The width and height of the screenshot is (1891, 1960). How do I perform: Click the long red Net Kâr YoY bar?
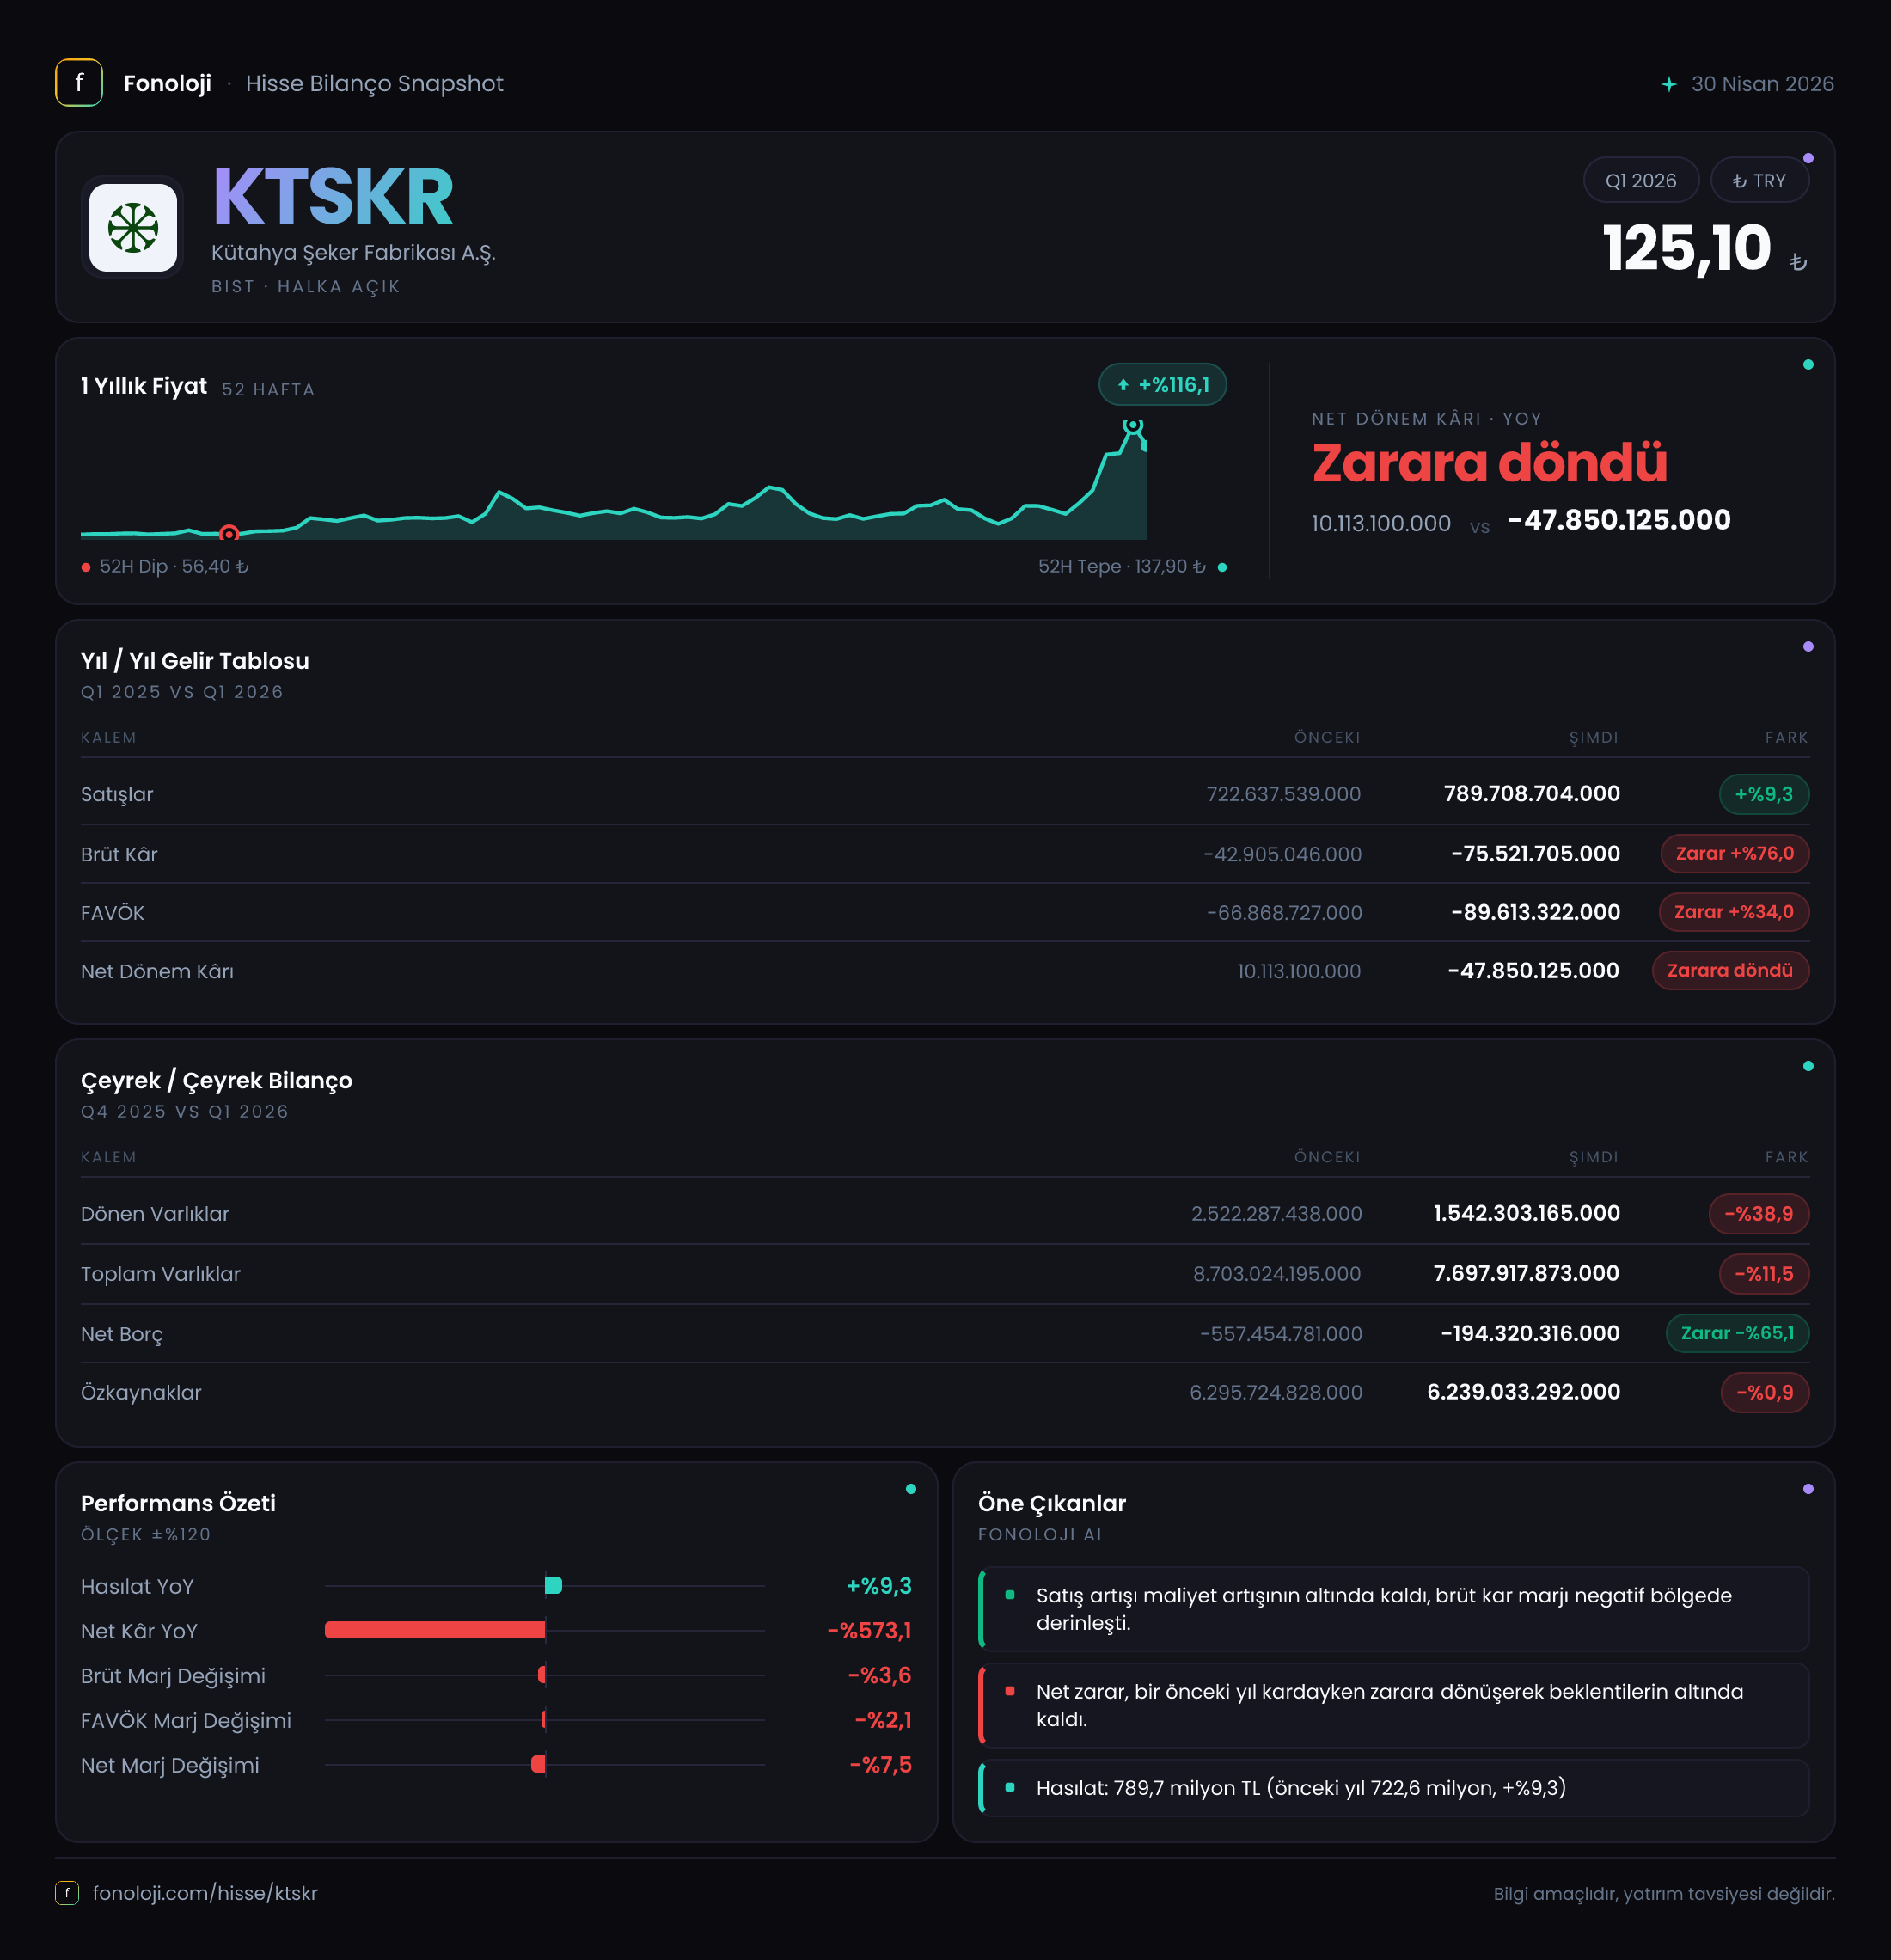tap(435, 1630)
